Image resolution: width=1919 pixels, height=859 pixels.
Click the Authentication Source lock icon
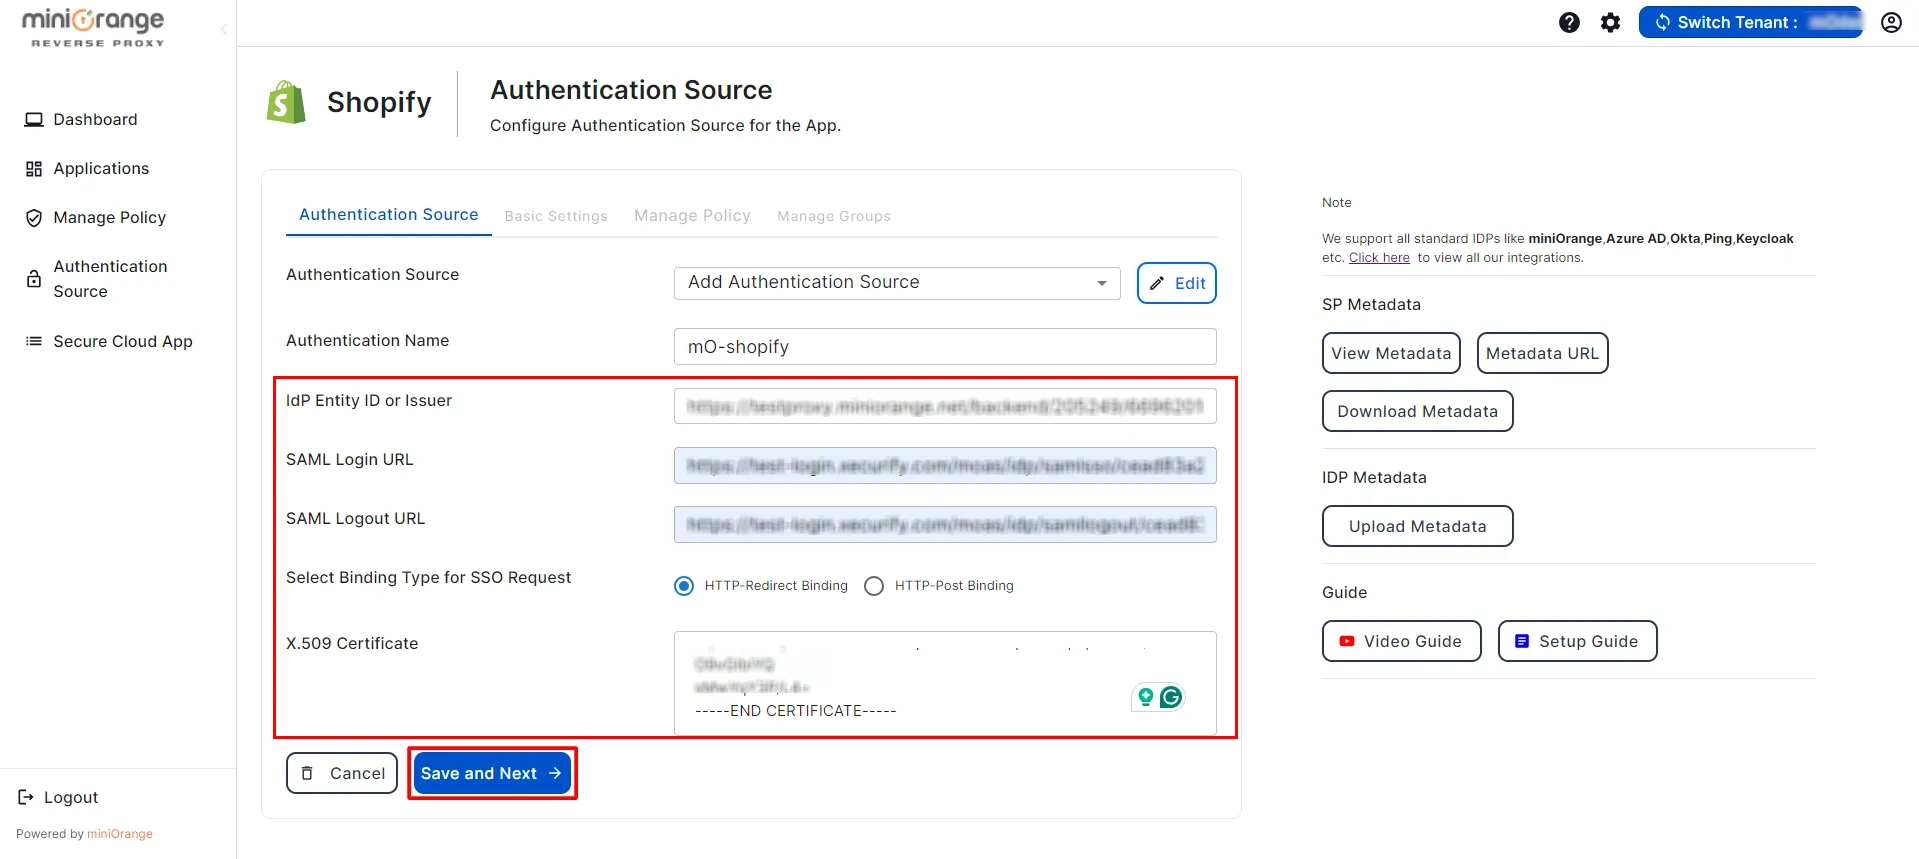coord(34,279)
